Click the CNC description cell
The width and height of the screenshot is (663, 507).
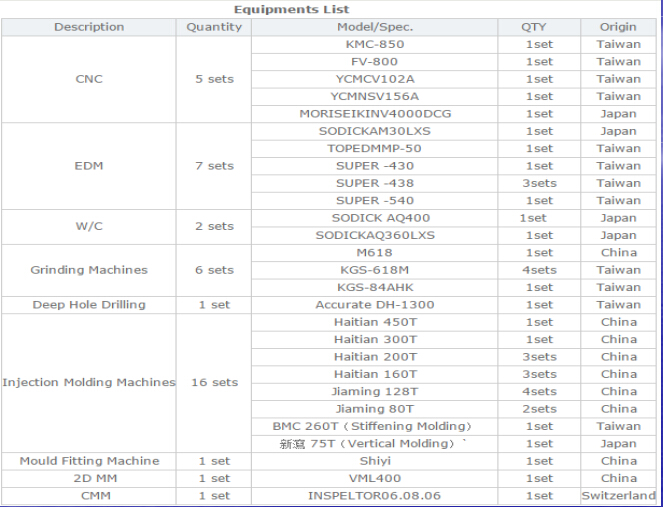[89, 79]
